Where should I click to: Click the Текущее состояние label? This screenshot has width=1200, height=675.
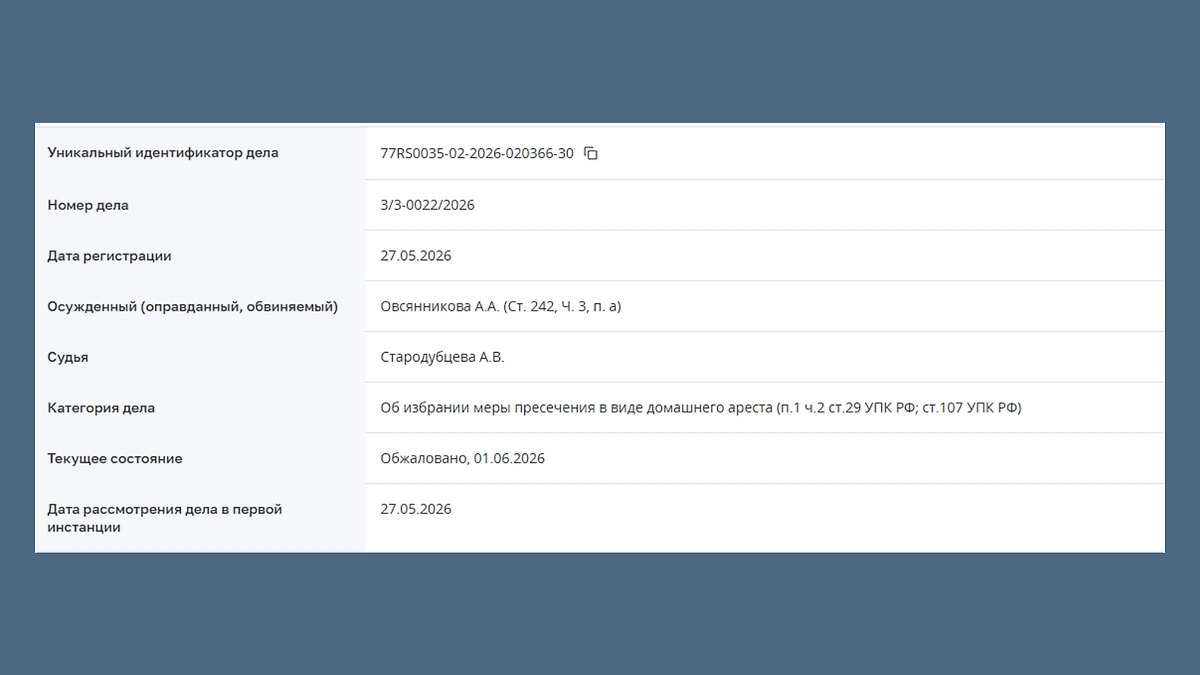115,459
